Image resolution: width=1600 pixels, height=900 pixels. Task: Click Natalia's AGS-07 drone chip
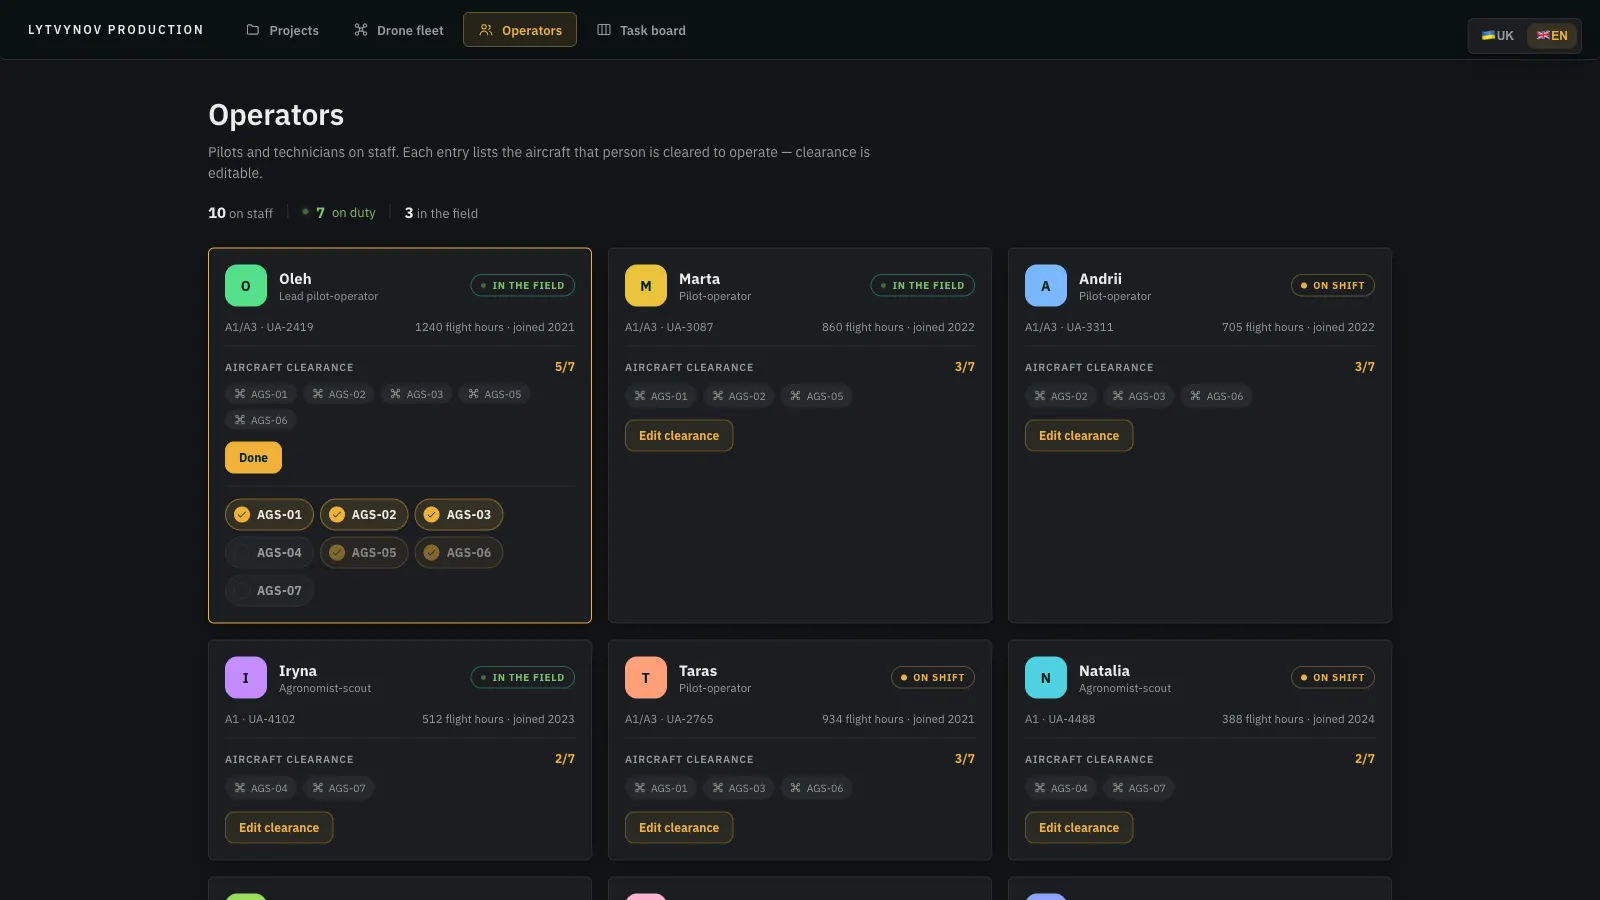click(x=1139, y=788)
